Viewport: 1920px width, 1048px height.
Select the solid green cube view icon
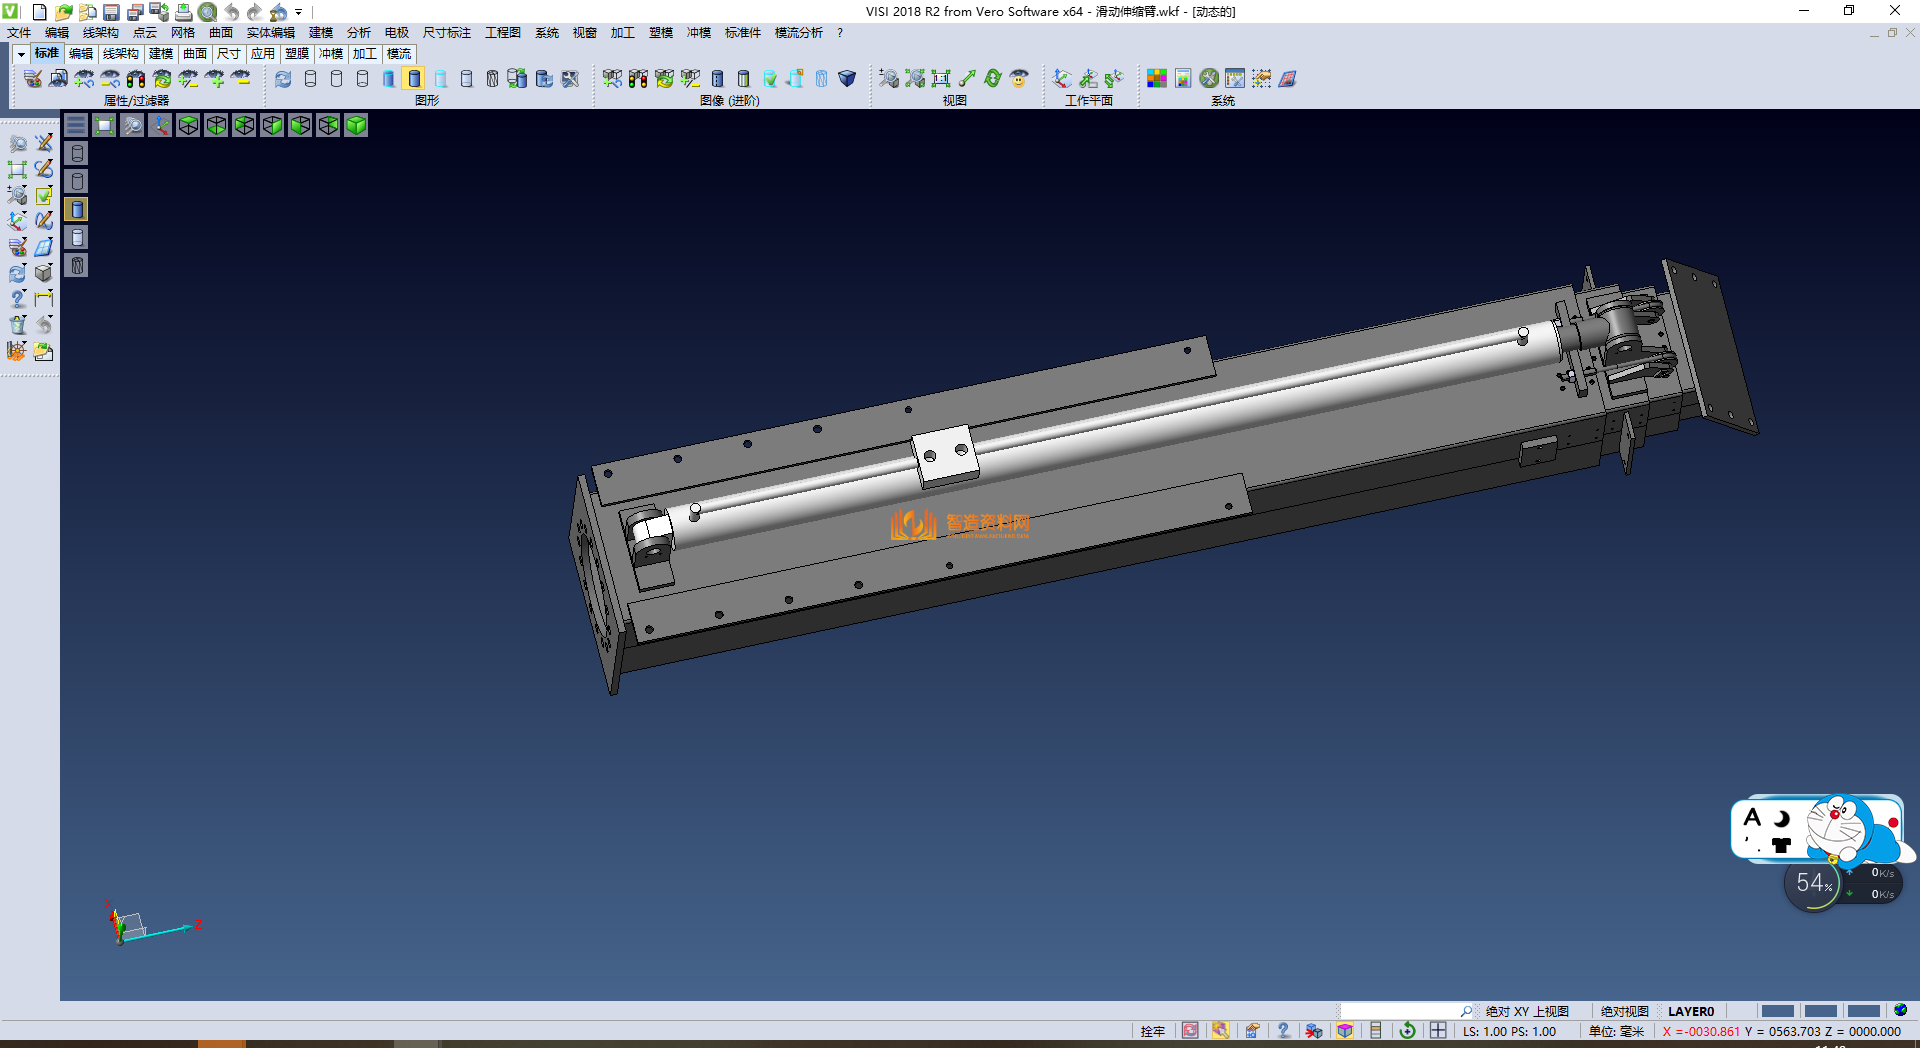pos(356,125)
